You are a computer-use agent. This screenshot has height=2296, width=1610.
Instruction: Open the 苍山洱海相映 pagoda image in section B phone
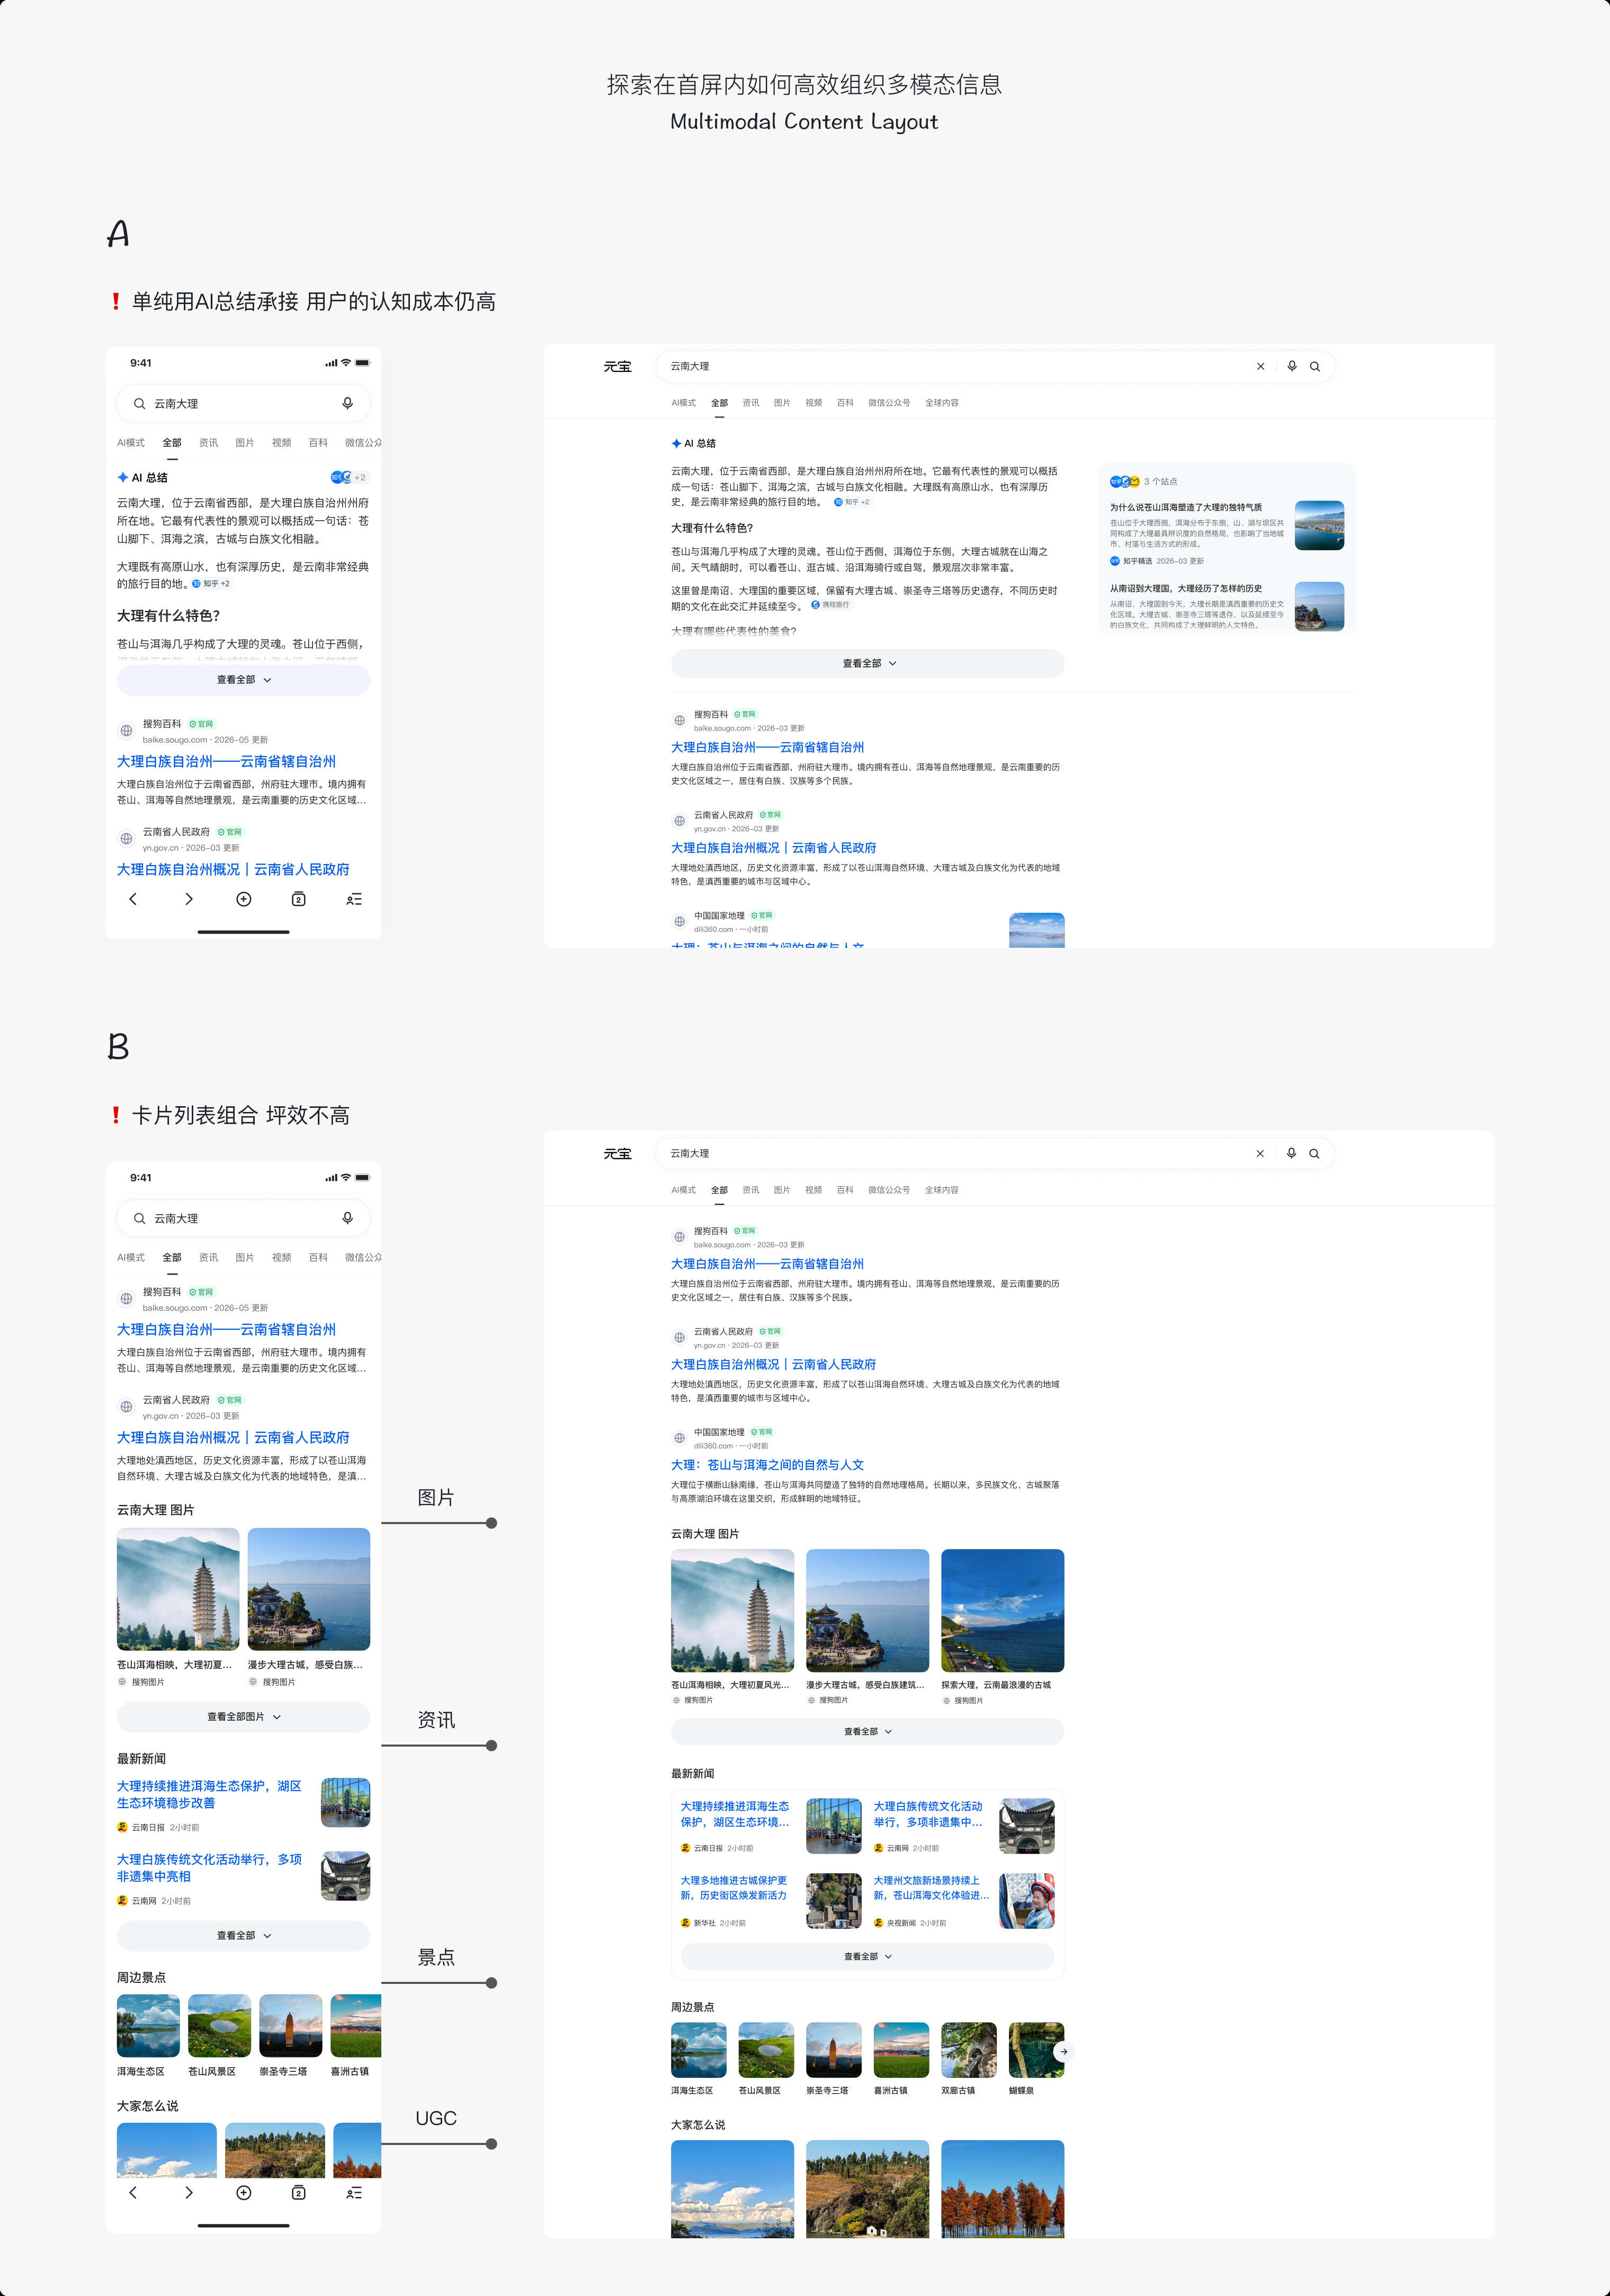click(178, 1589)
